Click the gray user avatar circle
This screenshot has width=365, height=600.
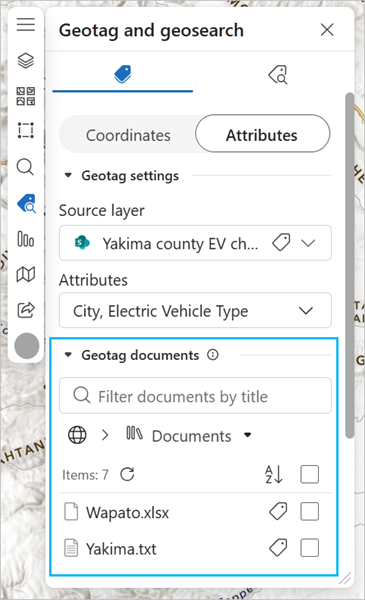click(26, 346)
